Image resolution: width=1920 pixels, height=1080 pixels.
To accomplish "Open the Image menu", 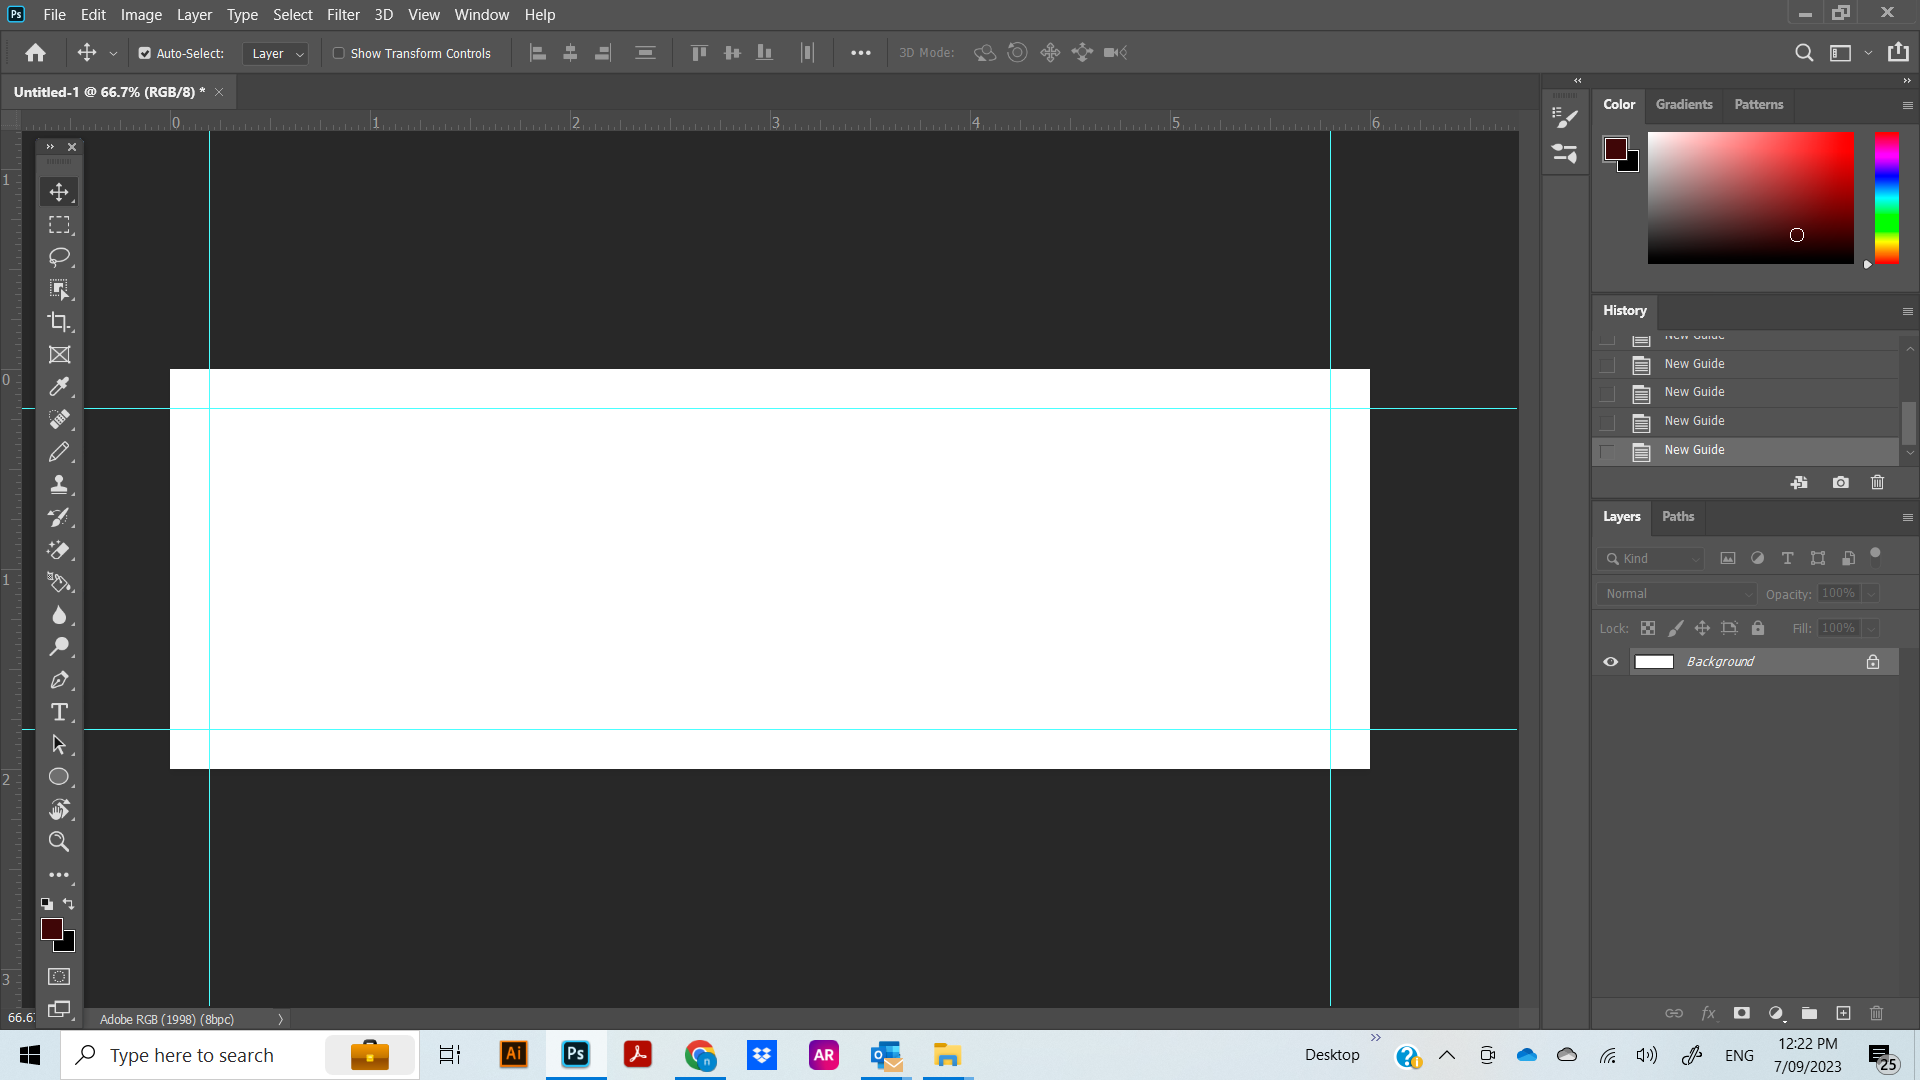I will [x=141, y=14].
